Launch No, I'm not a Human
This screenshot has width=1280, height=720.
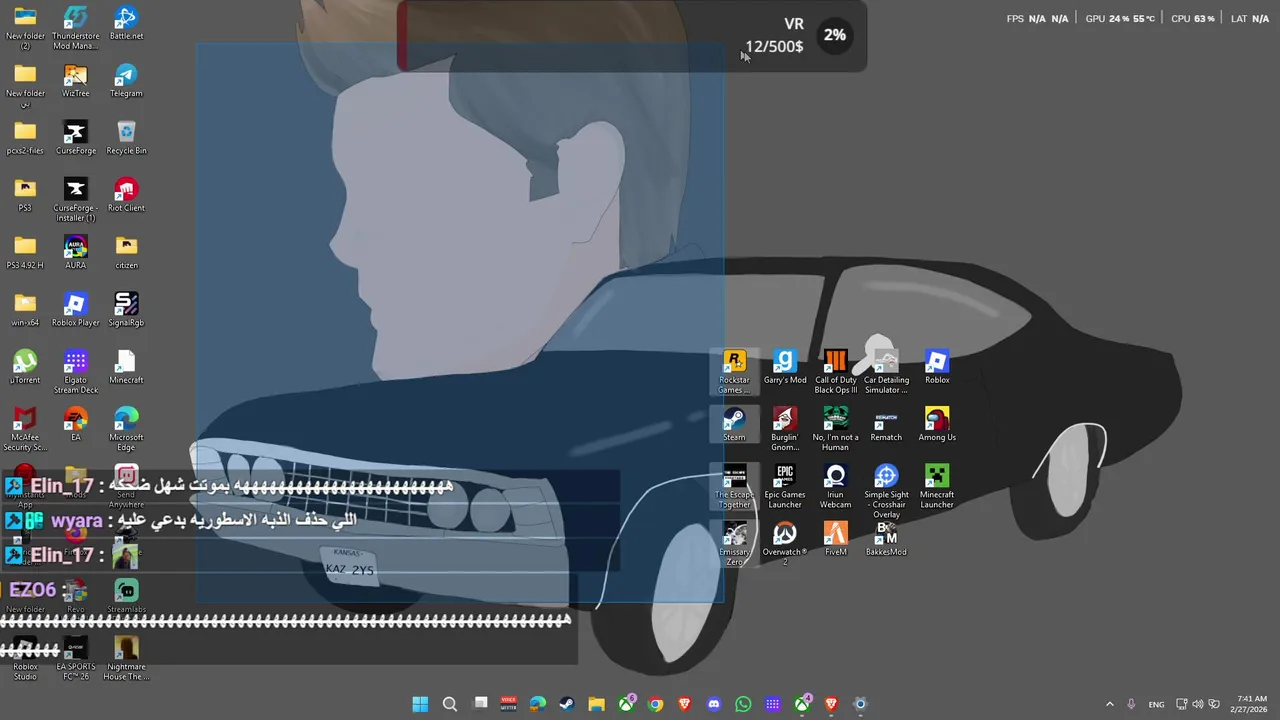click(x=835, y=430)
